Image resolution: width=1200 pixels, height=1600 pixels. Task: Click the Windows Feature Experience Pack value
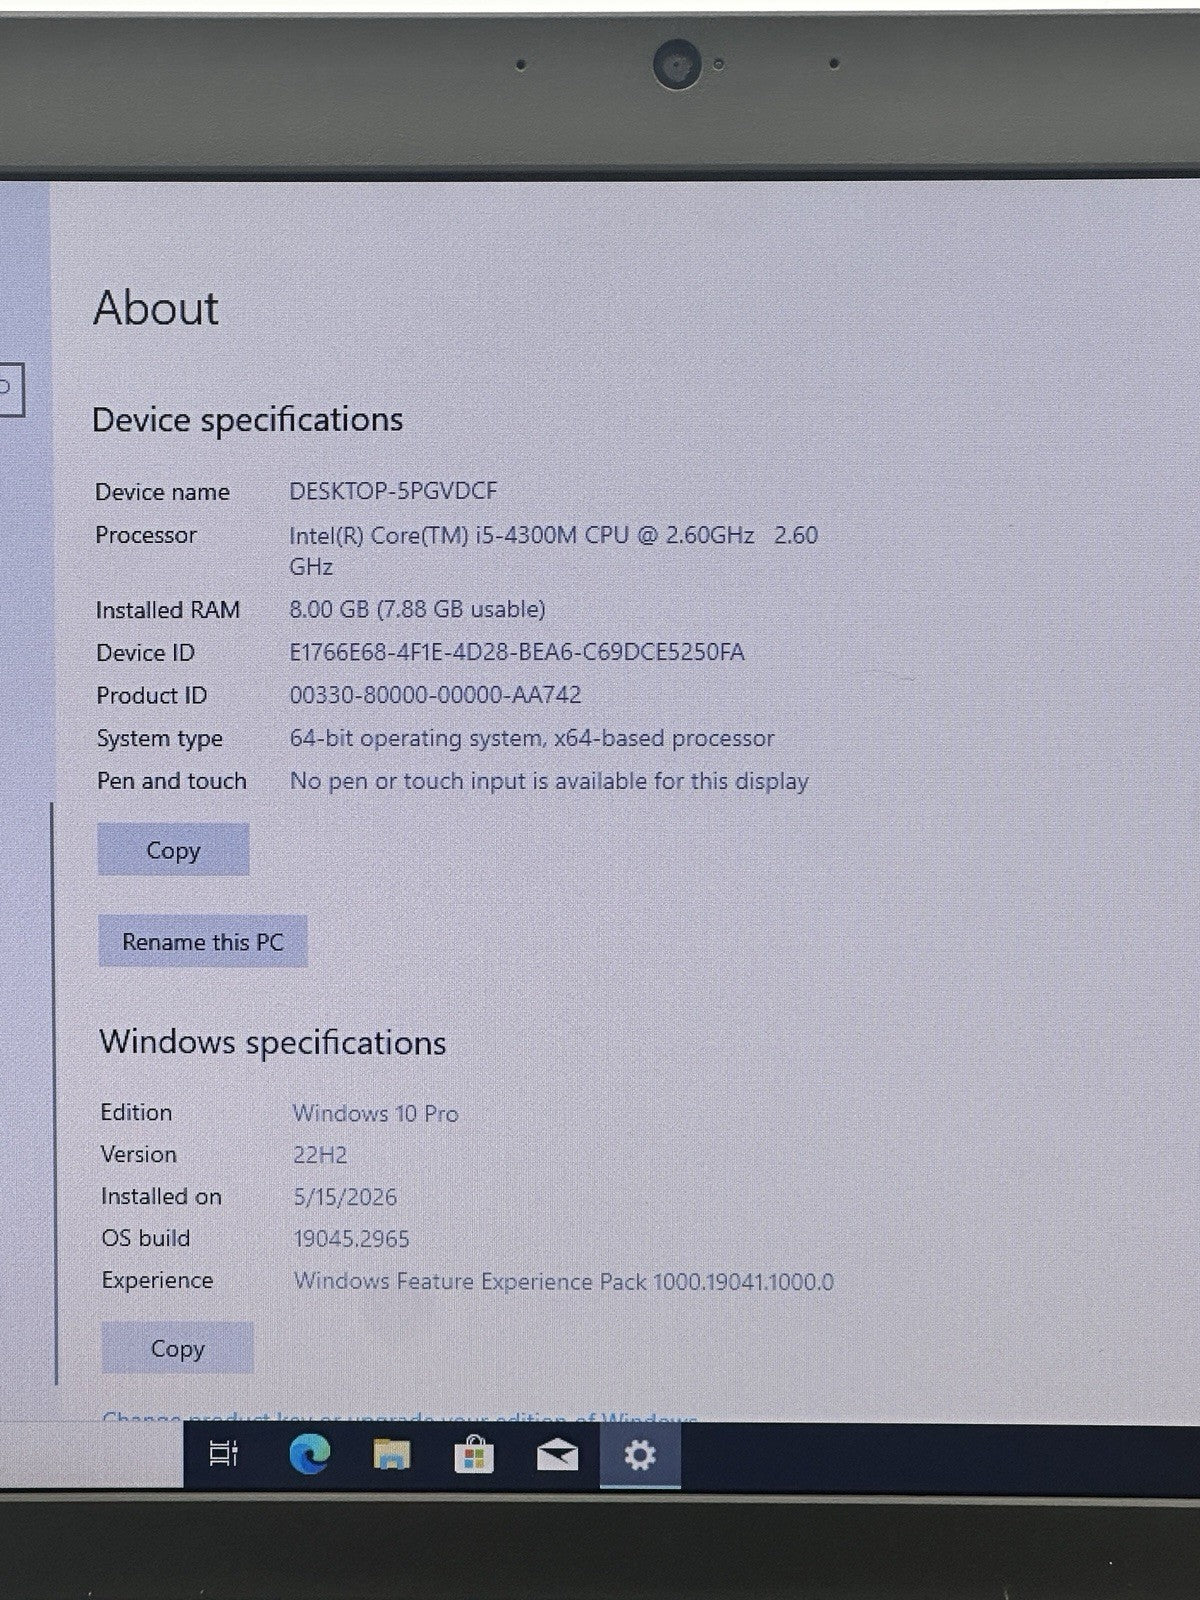click(x=564, y=1281)
